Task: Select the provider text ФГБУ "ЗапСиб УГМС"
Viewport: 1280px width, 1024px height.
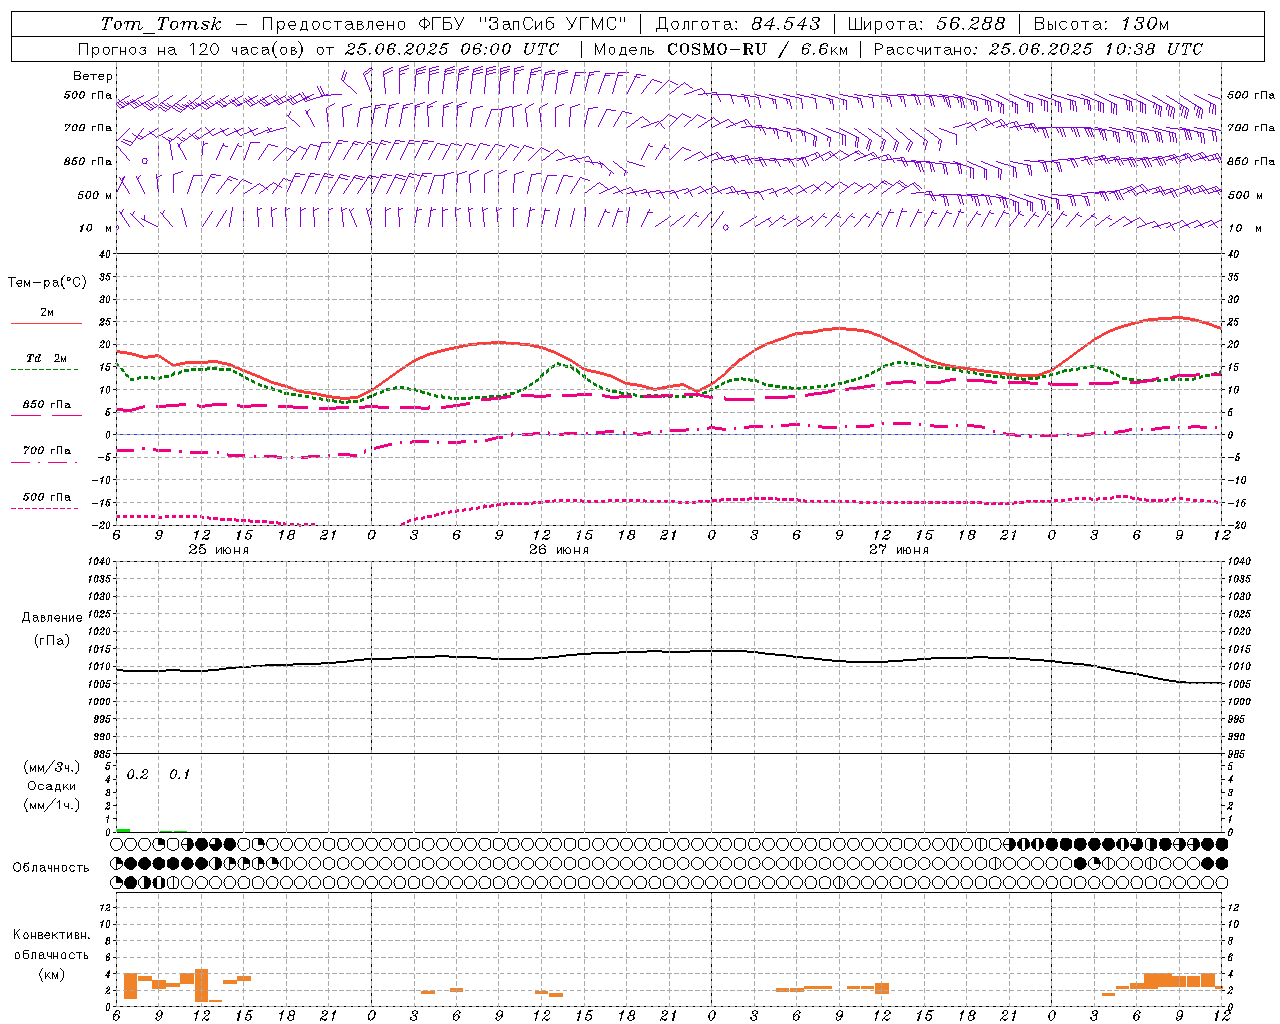Action: coord(523,24)
